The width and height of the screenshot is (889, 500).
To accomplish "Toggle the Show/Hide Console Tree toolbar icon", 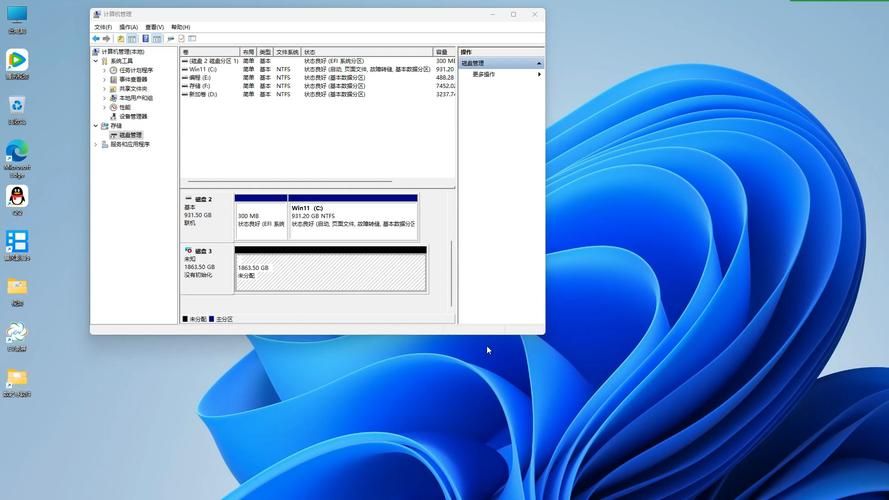I will tap(132, 39).
